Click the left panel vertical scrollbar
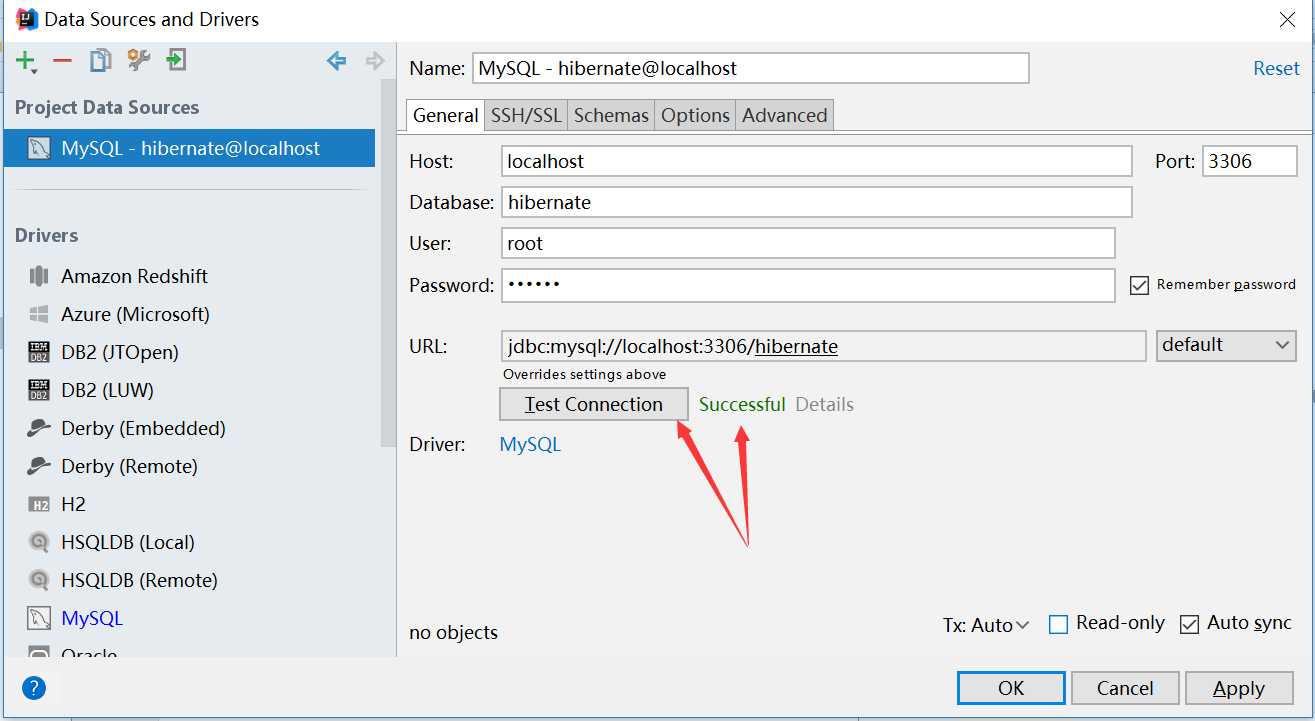The image size is (1315, 721). point(389,265)
